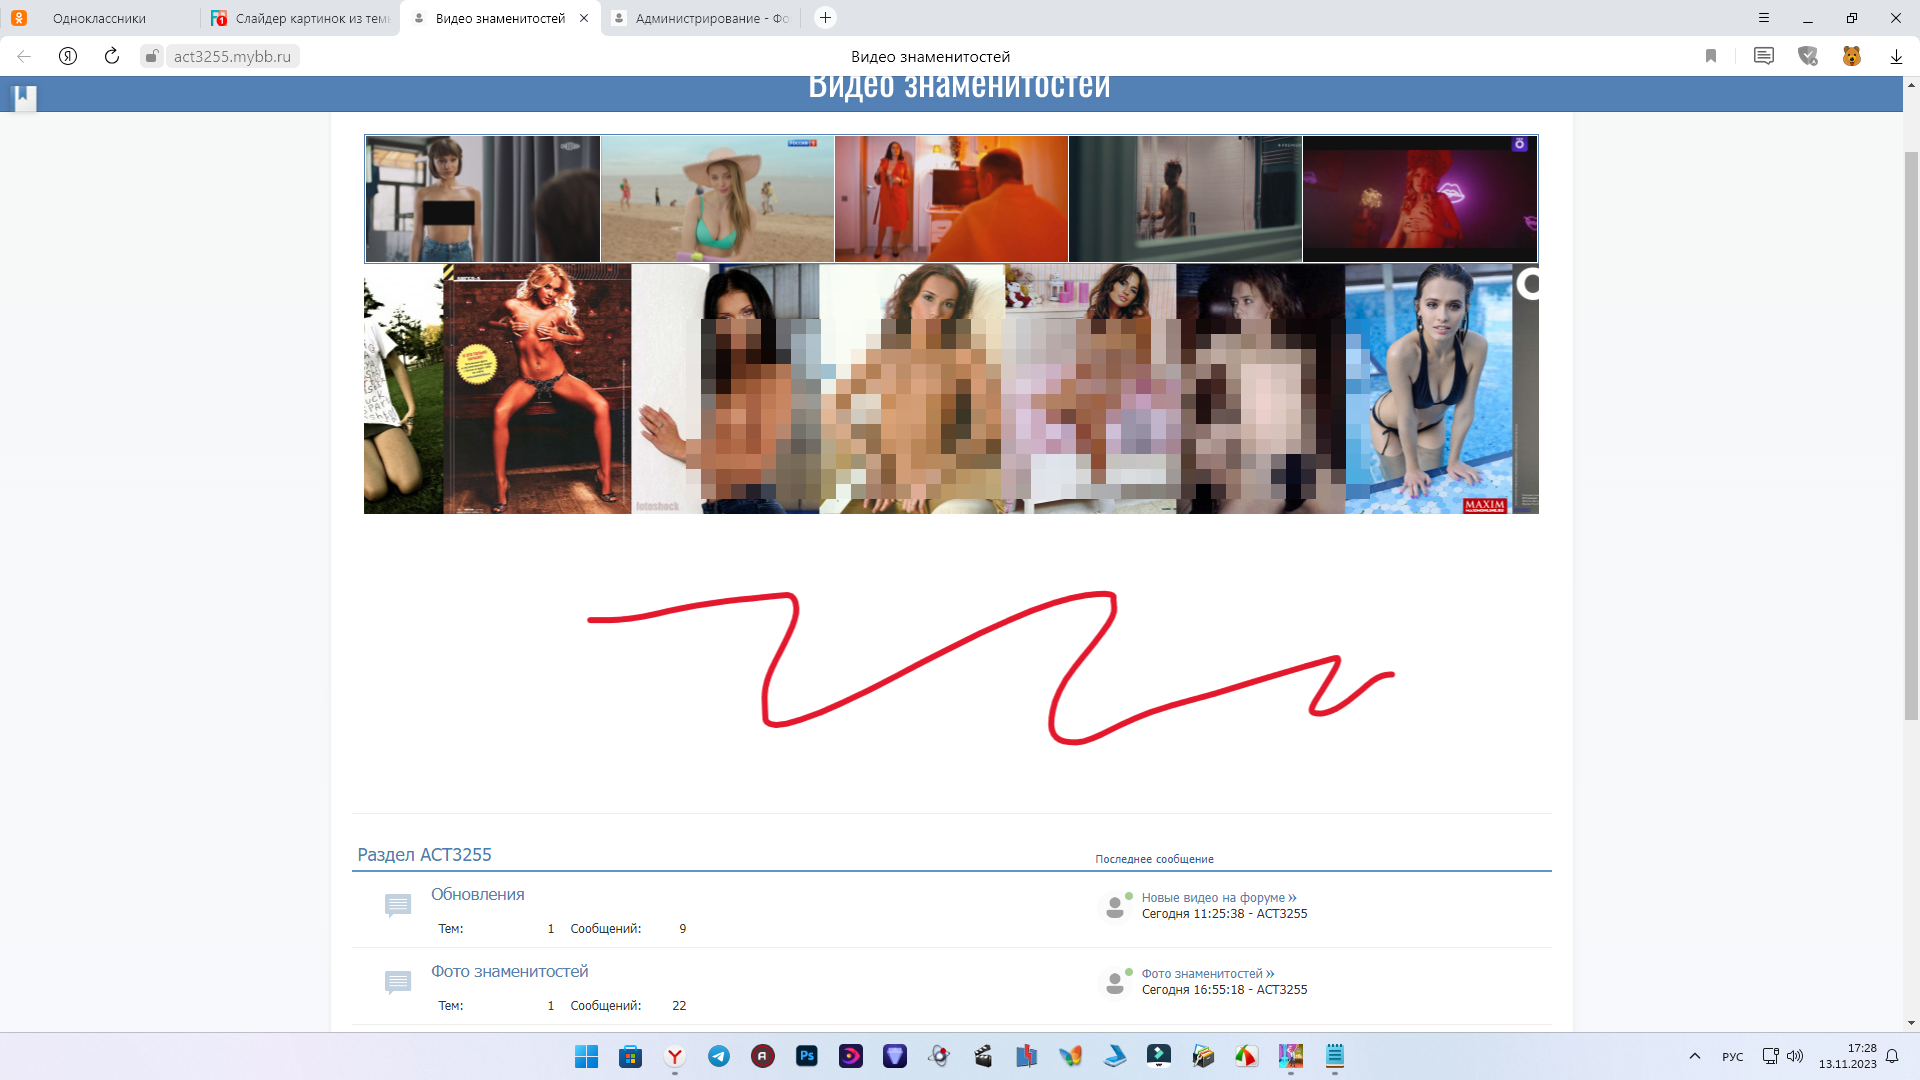The height and width of the screenshot is (1080, 1920).
Task: Click the bear extension icon
Action: [1851, 56]
